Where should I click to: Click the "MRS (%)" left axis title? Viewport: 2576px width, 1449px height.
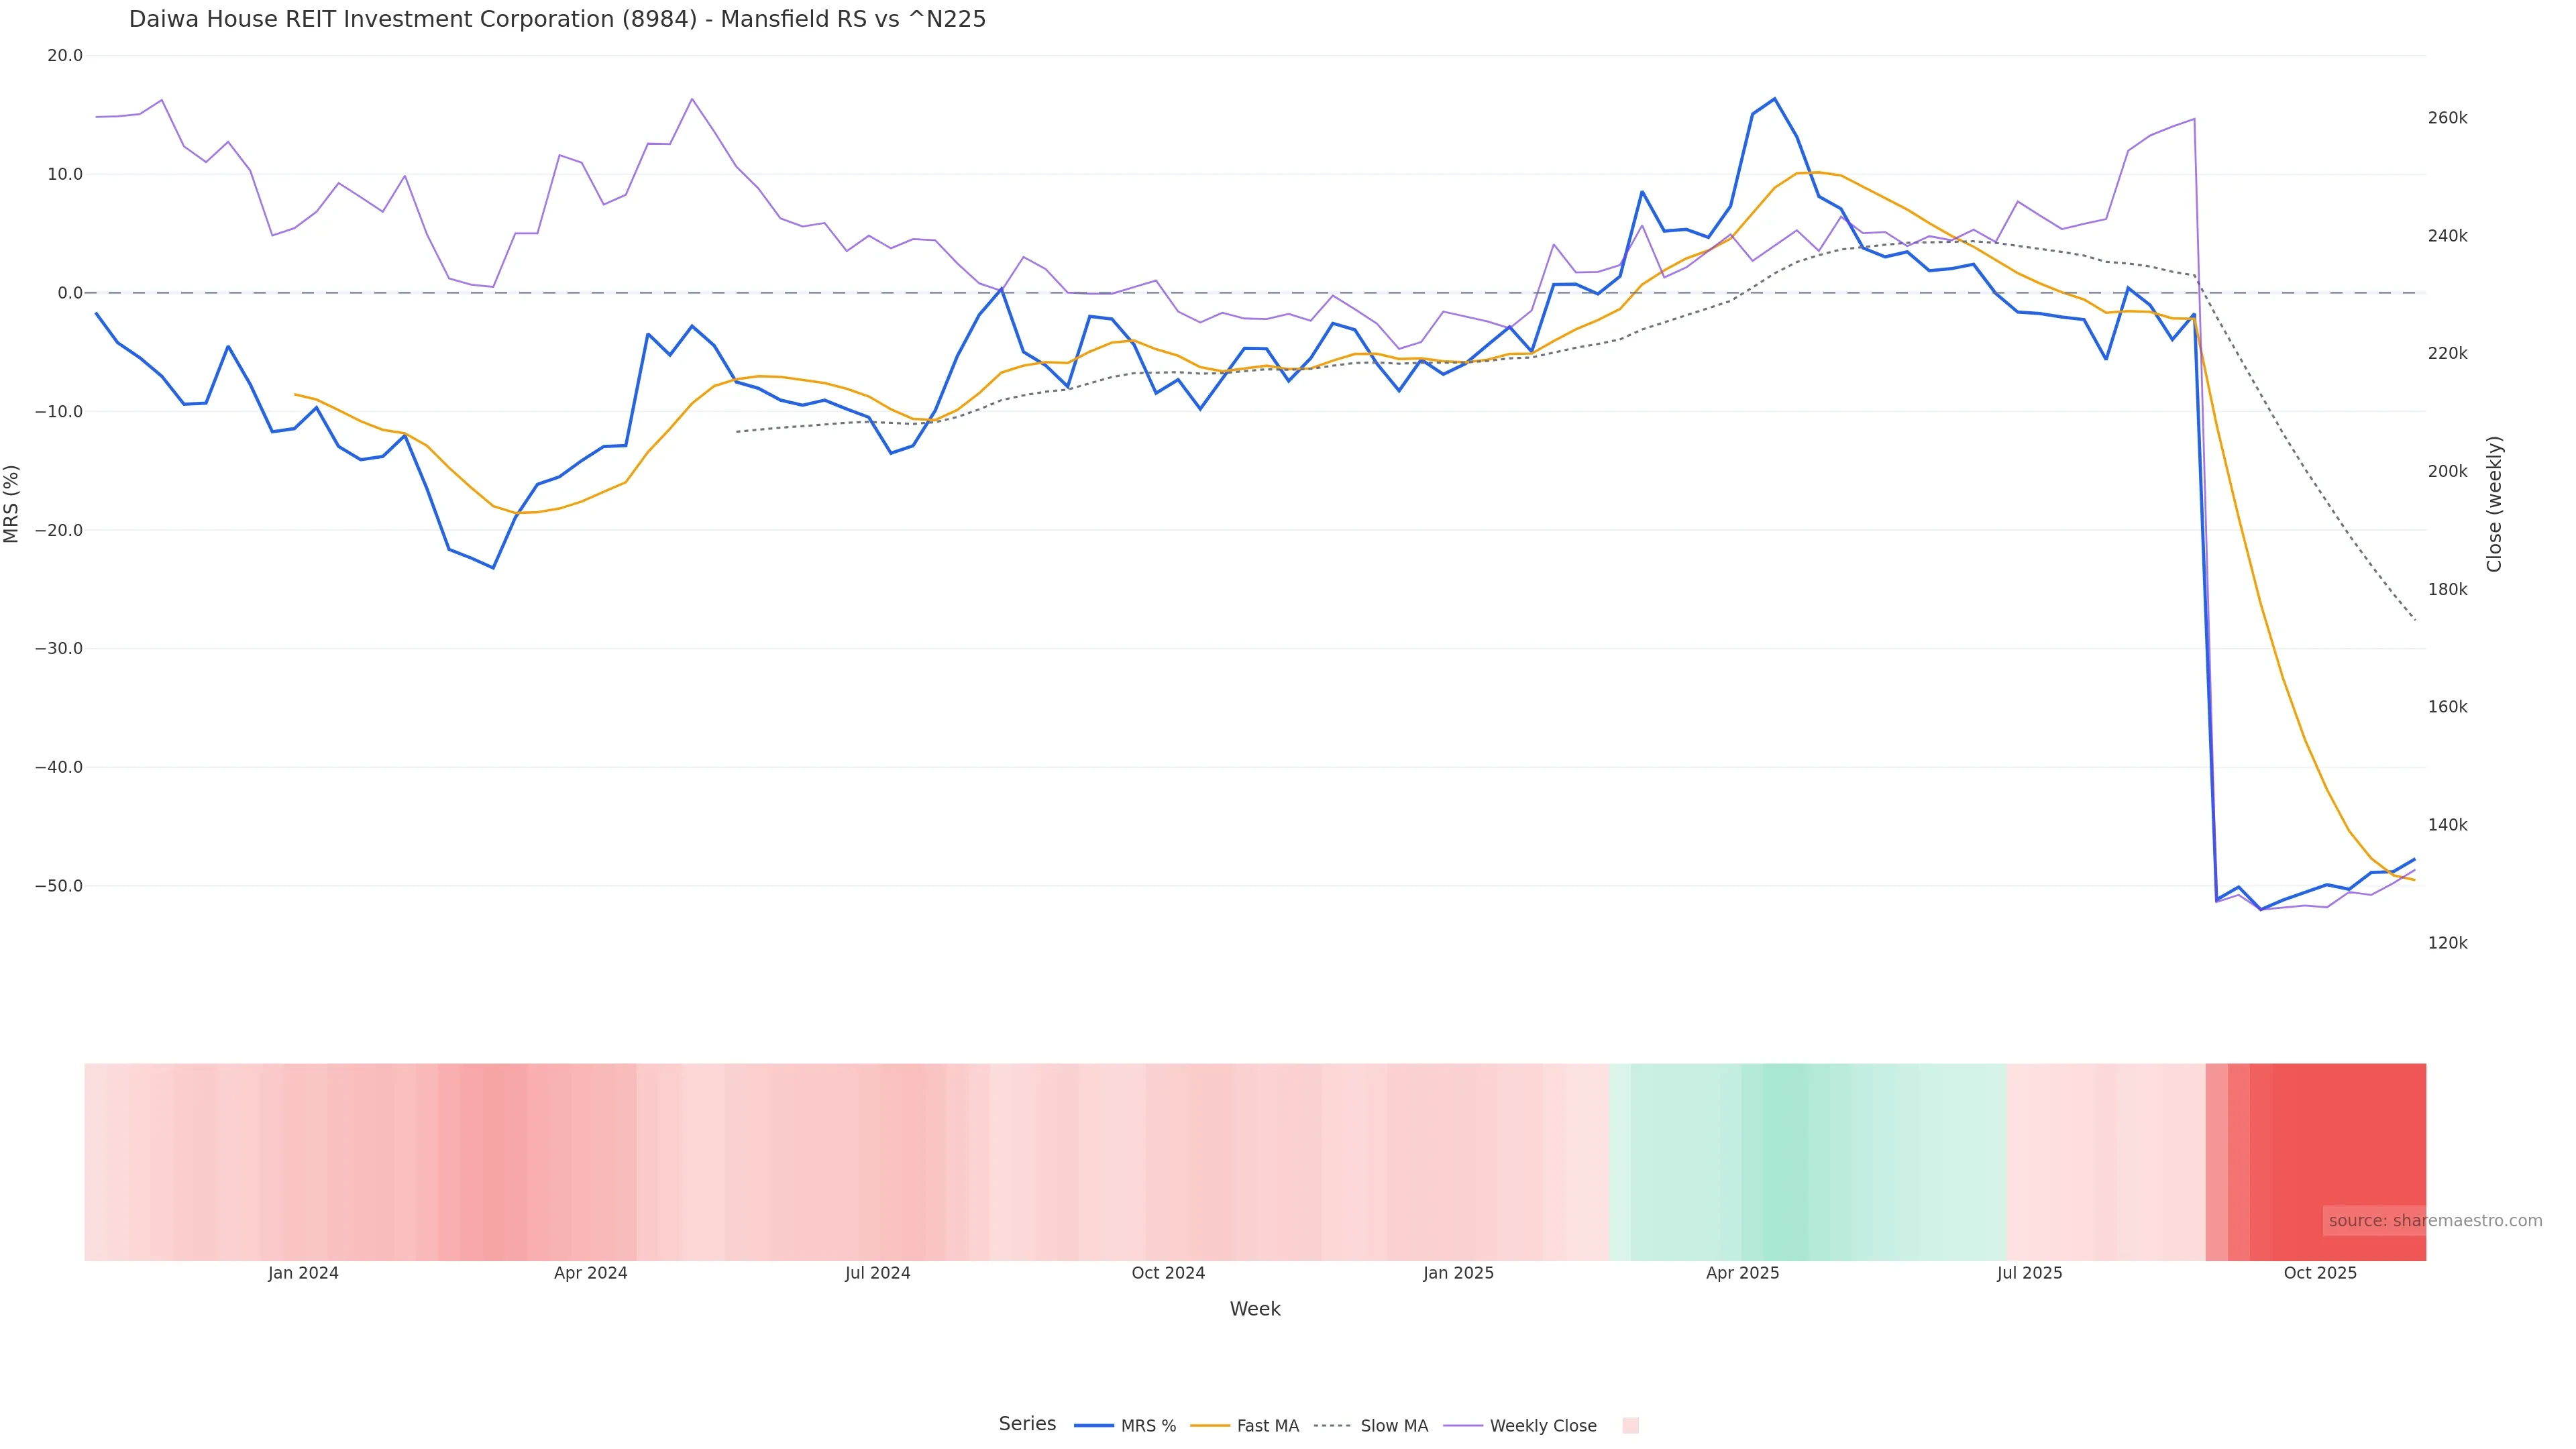[12, 504]
